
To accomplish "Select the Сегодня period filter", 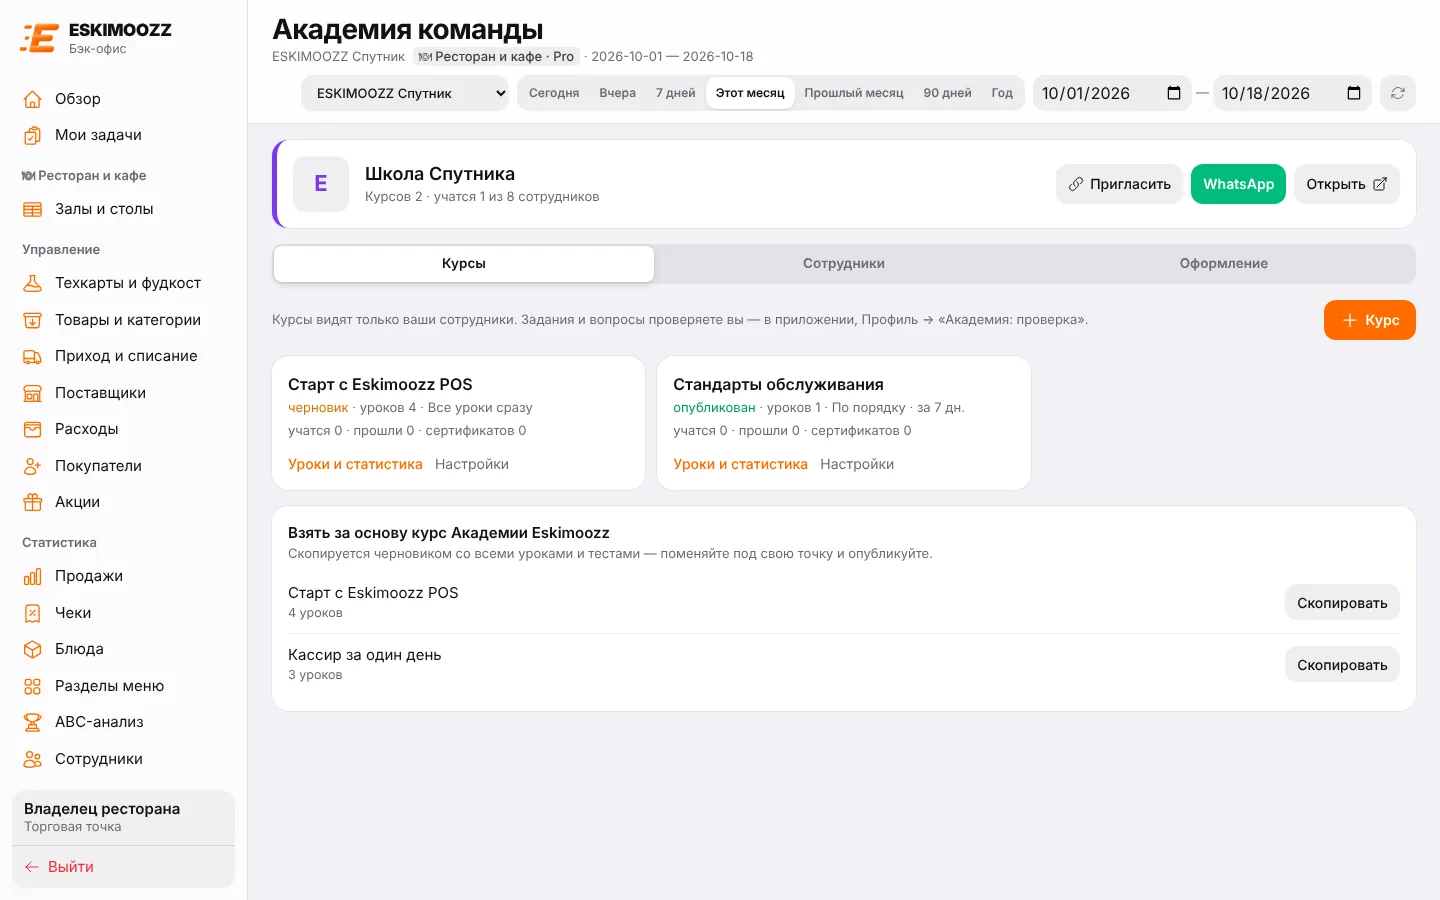I will pyautogui.click(x=554, y=93).
